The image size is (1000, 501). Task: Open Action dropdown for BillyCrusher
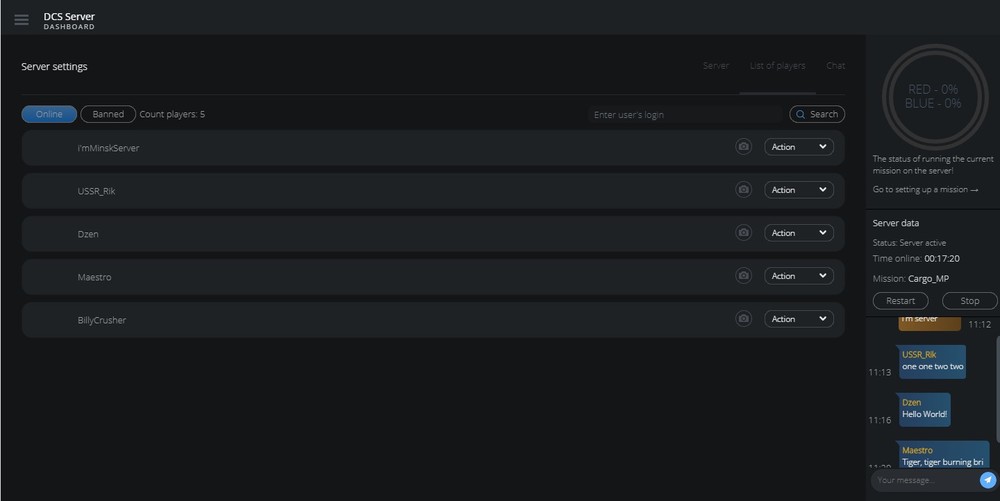pyautogui.click(x=799, y=319)
